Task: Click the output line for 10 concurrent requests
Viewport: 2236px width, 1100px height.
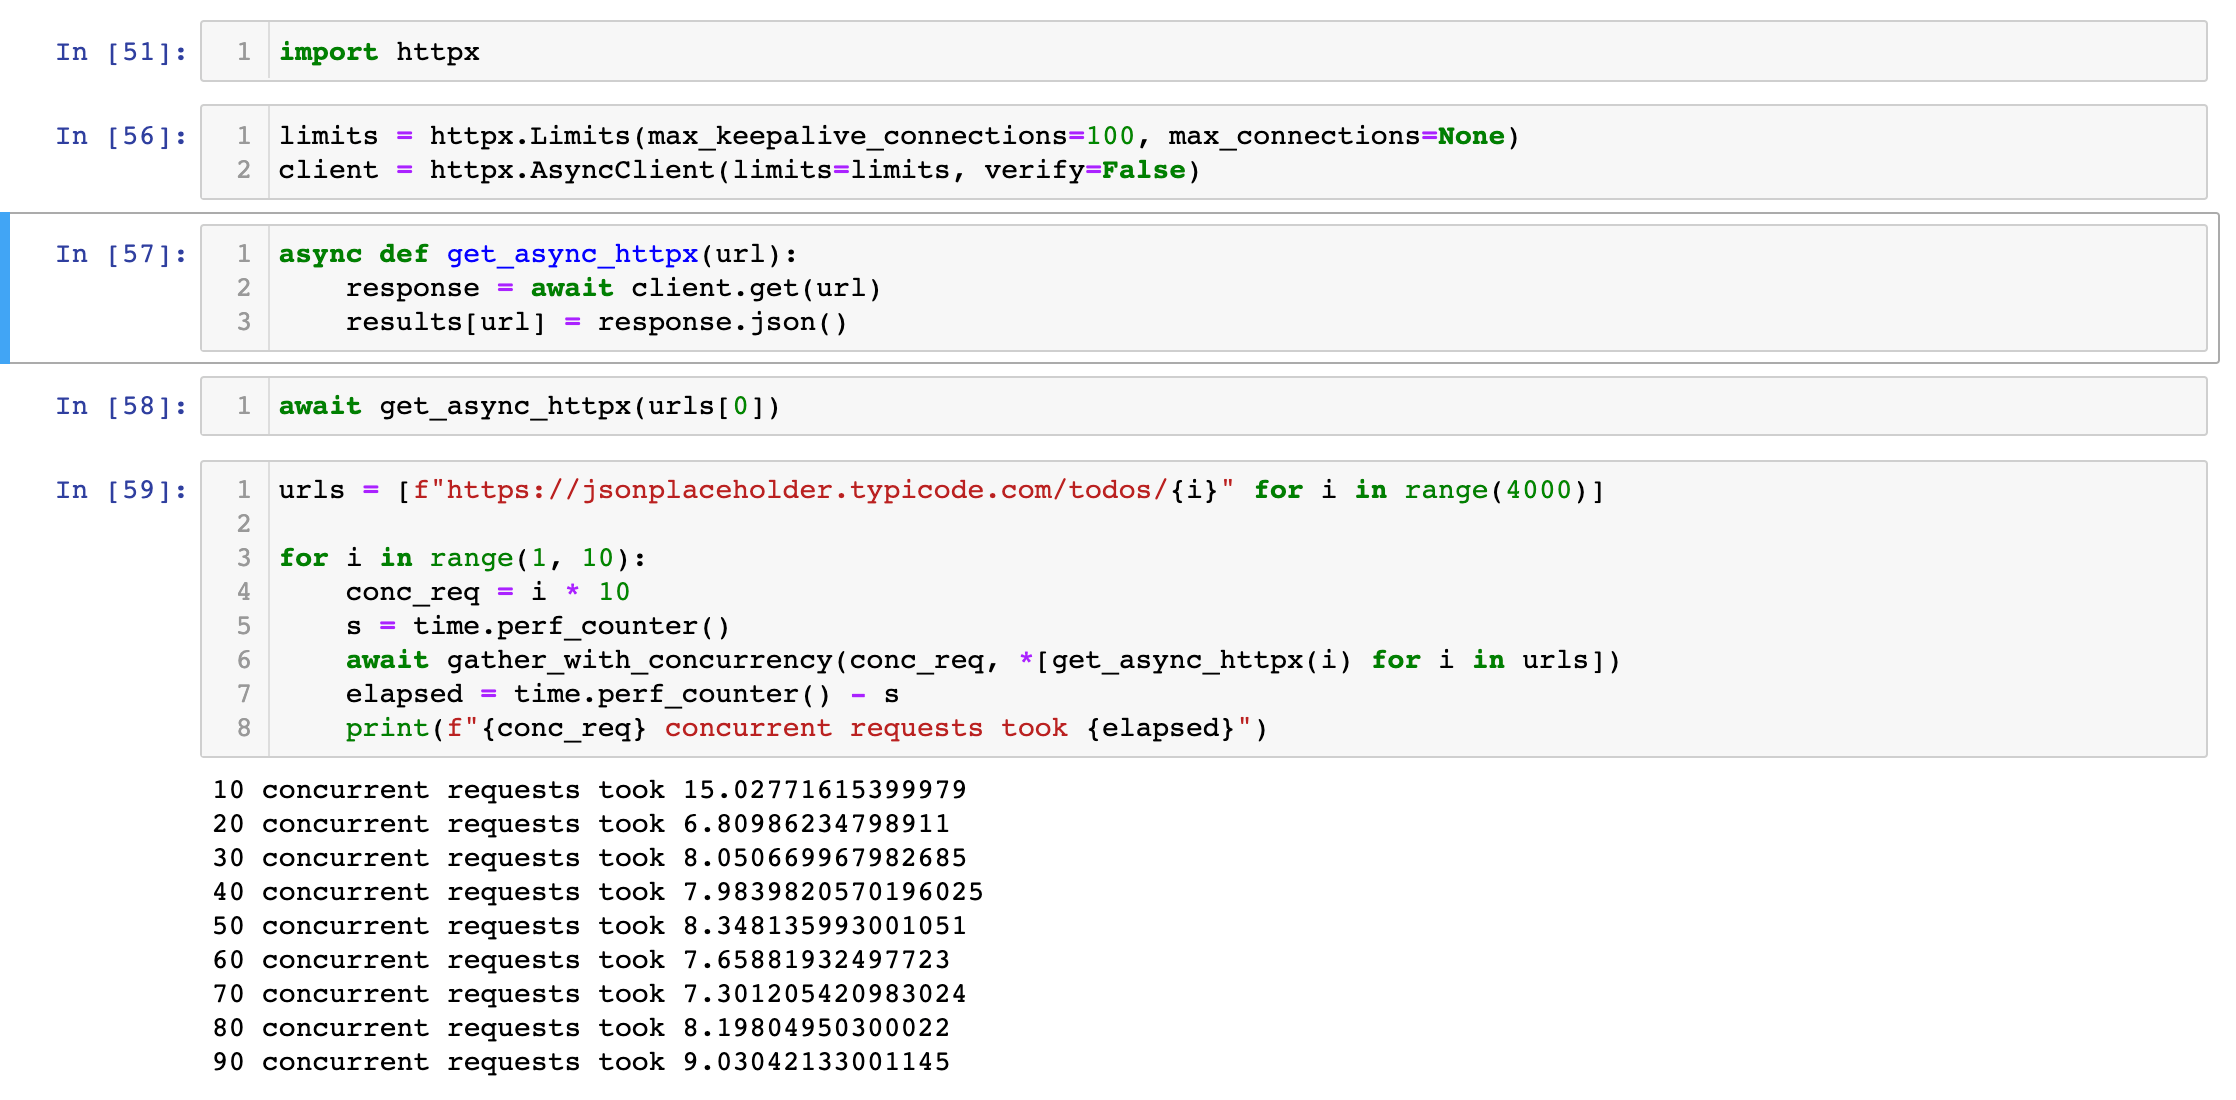Action: pos(589,790)
